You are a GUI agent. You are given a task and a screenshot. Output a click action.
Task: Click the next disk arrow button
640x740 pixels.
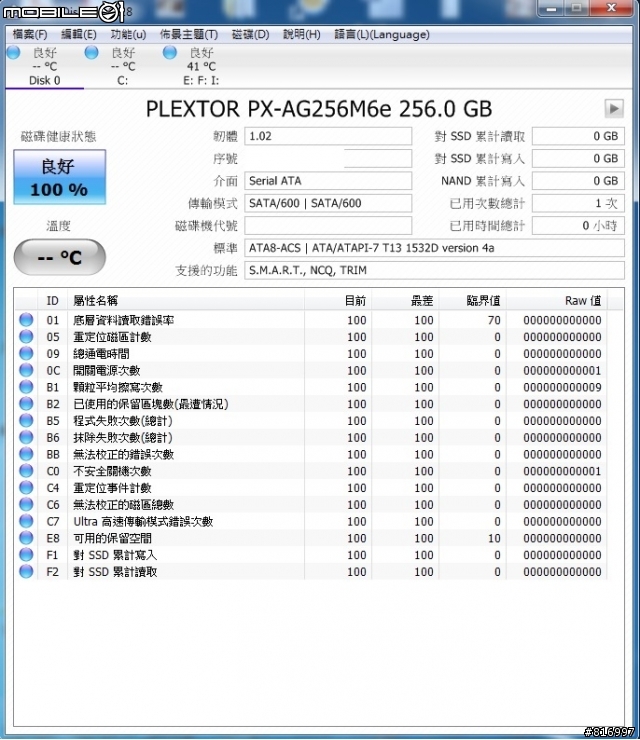click(x=614, y=109)
